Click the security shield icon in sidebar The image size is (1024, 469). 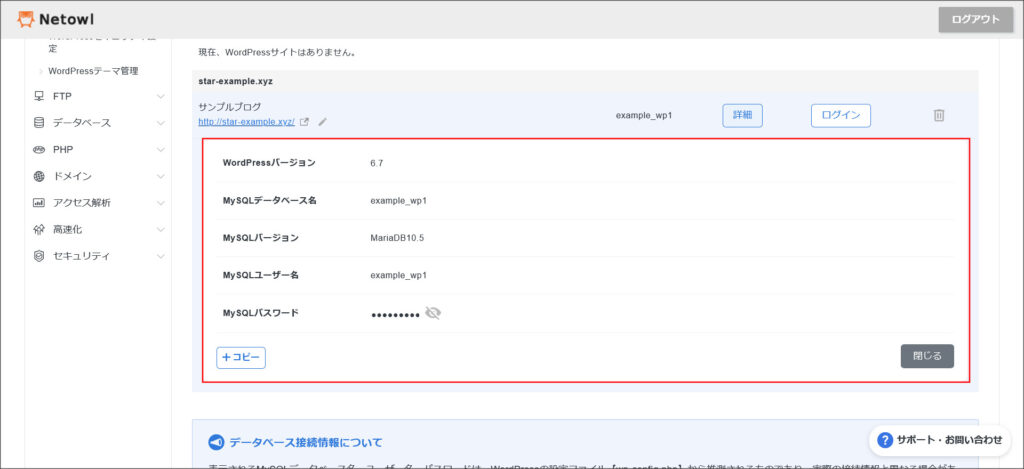pos(39,257)
